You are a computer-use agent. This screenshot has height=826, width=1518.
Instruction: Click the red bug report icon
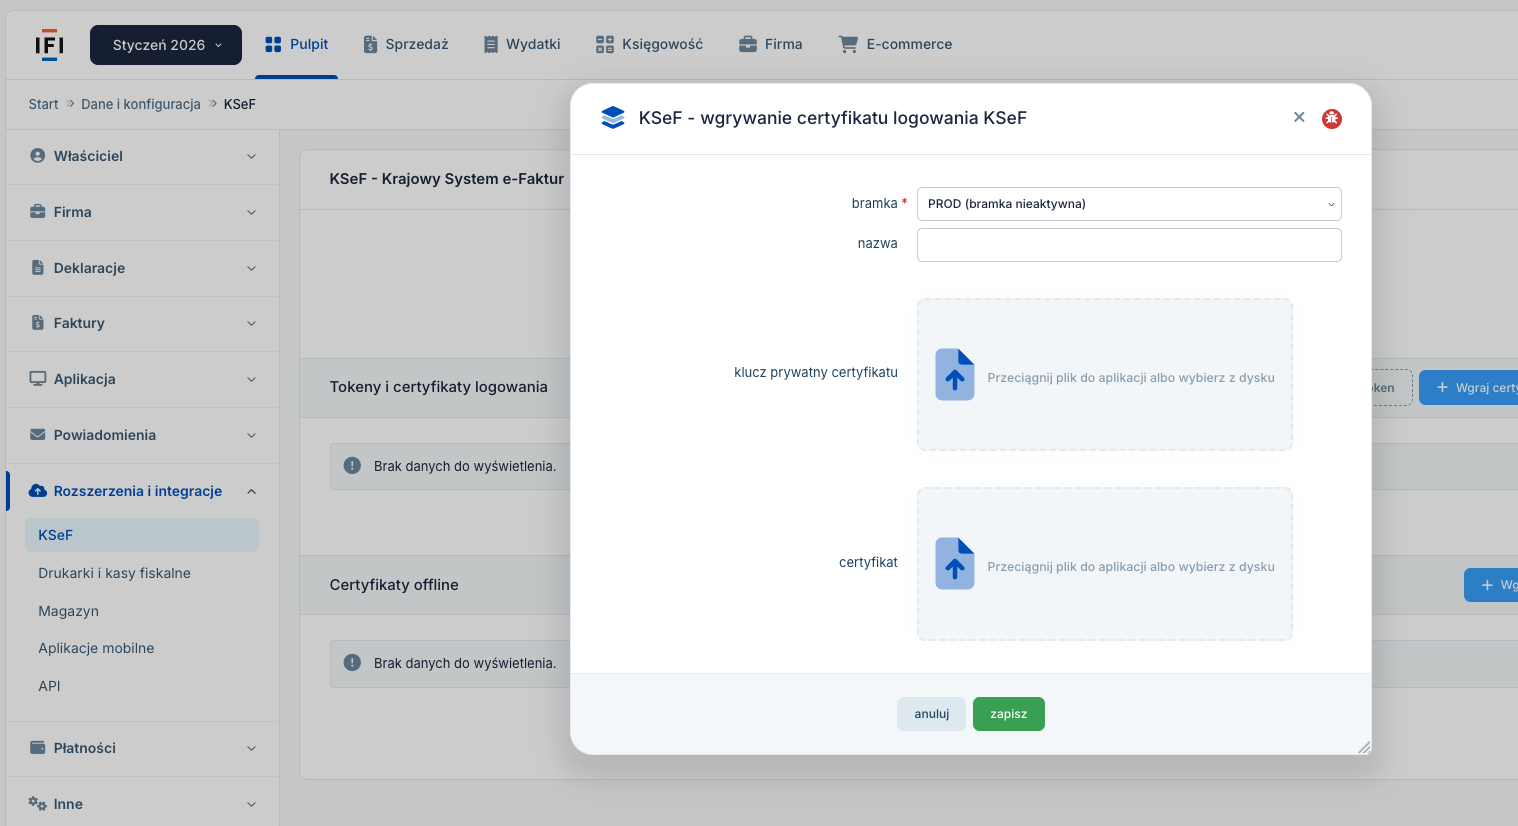point(1331,119)
